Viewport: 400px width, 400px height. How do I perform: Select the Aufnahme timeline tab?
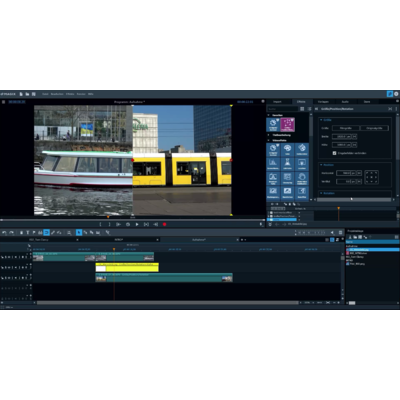[x=199, y=240]
